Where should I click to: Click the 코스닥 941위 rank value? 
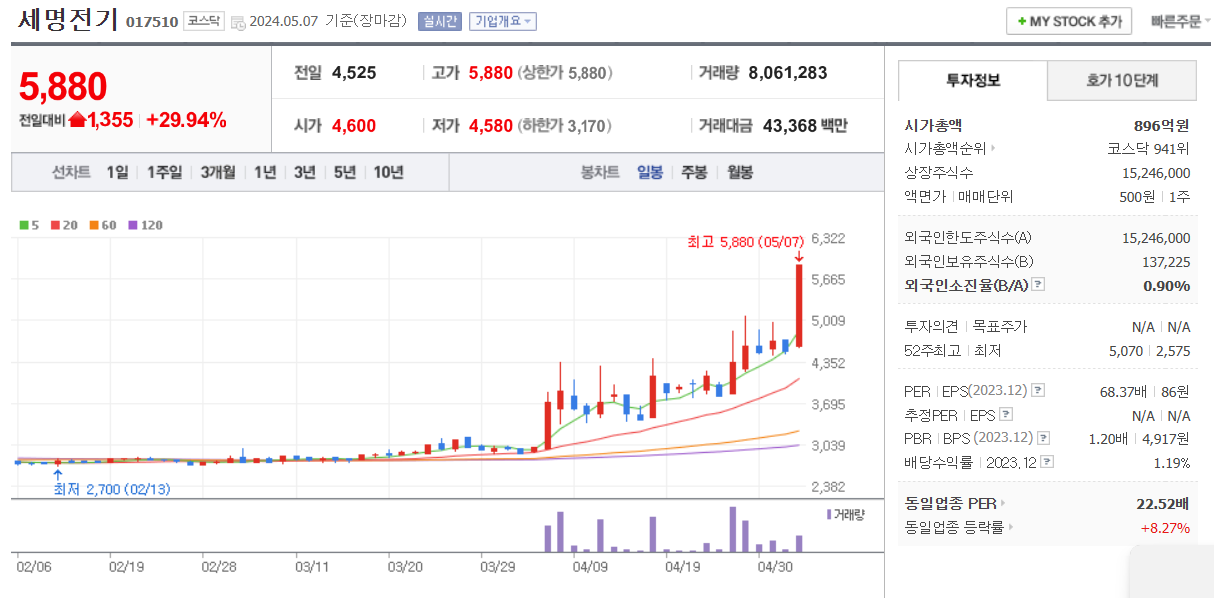coord(1148,149)
